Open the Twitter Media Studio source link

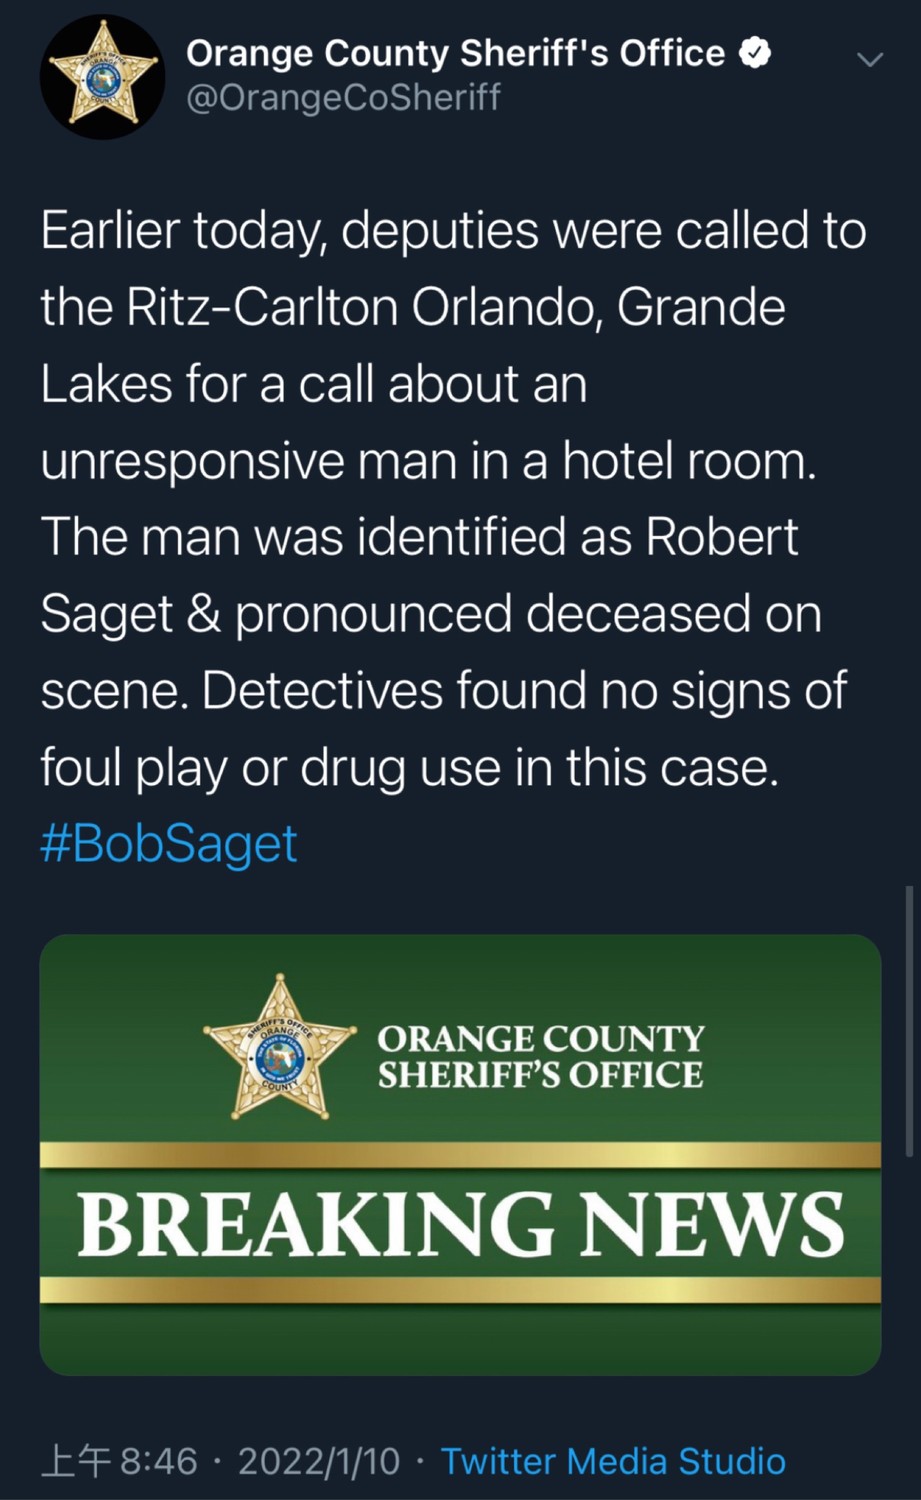(x=613, y=1461)
